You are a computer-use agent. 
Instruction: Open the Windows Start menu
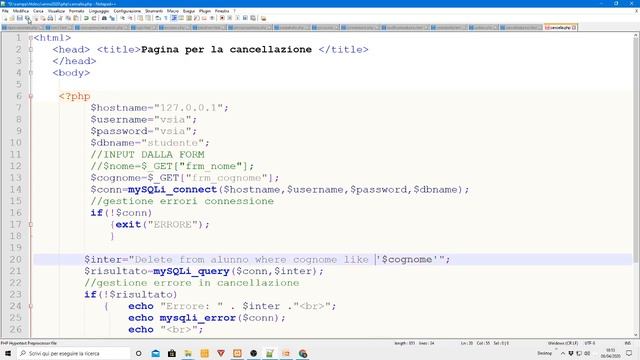point(8,353)
